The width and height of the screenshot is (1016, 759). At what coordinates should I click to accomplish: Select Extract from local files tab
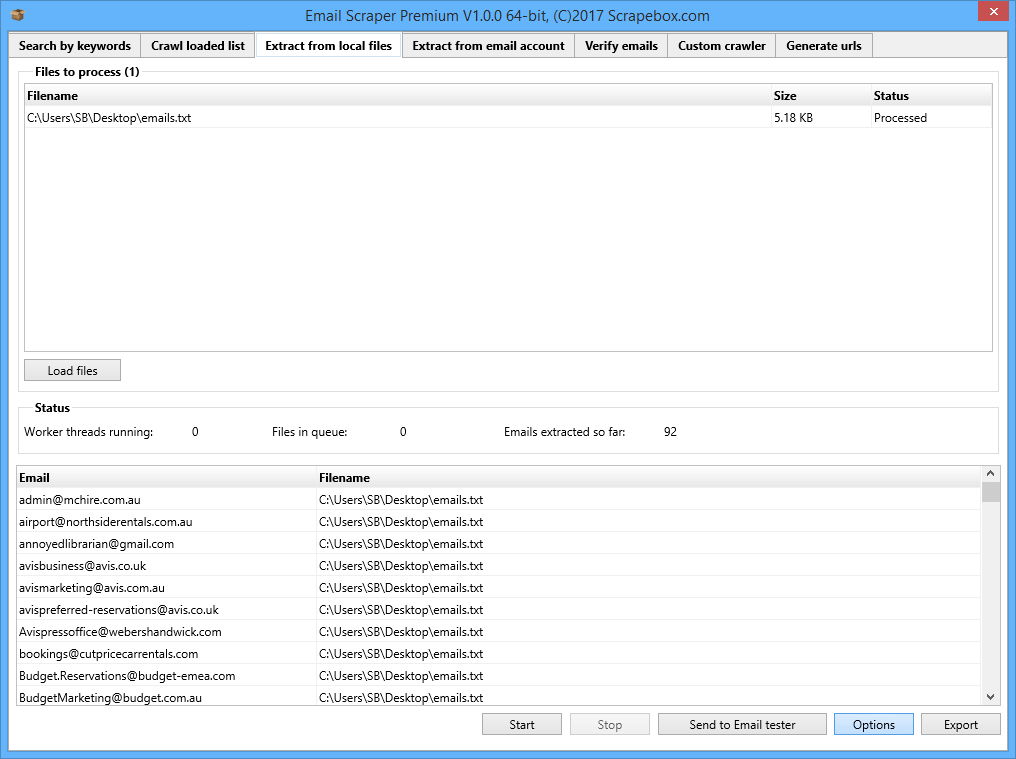click(329, 45)
